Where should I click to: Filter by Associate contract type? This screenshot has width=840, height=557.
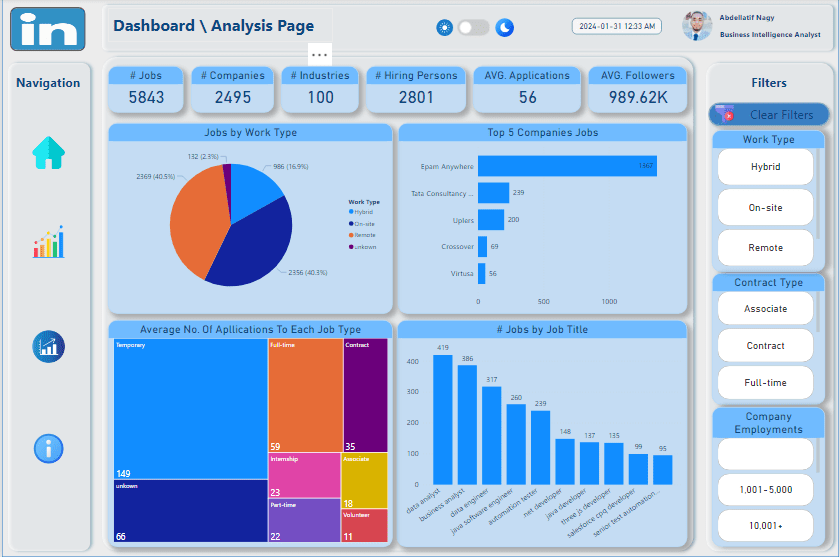765,308
